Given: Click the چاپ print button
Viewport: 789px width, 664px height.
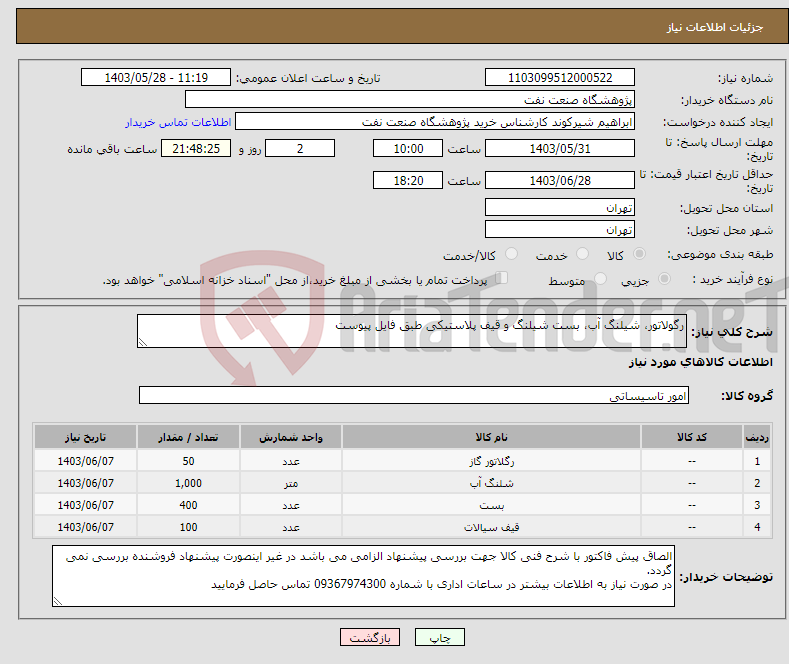Looking at the screenshot, I should click(439, 637).
